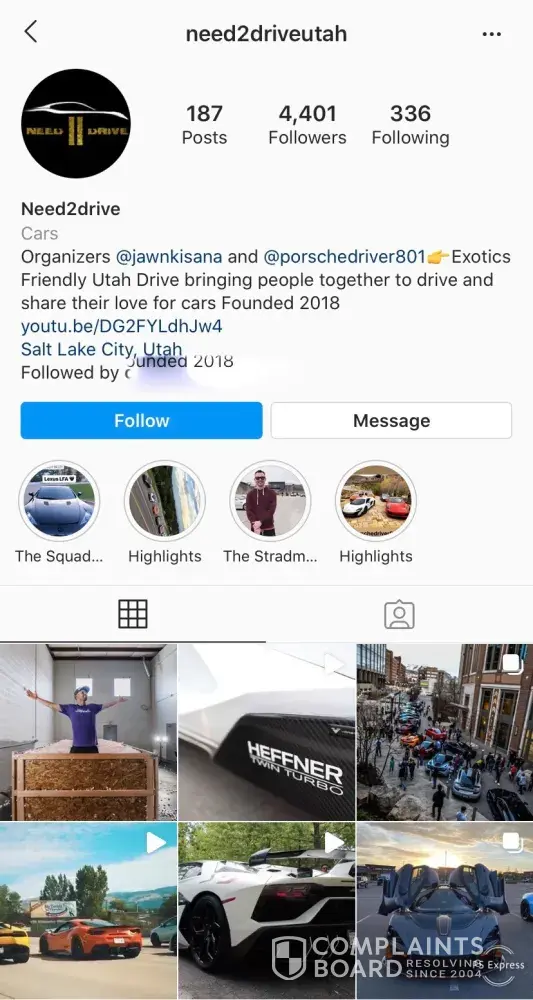Open the youtu.be/DG2FYLdhJw4 link
The image size is (533, 1000).
[122, 326]
